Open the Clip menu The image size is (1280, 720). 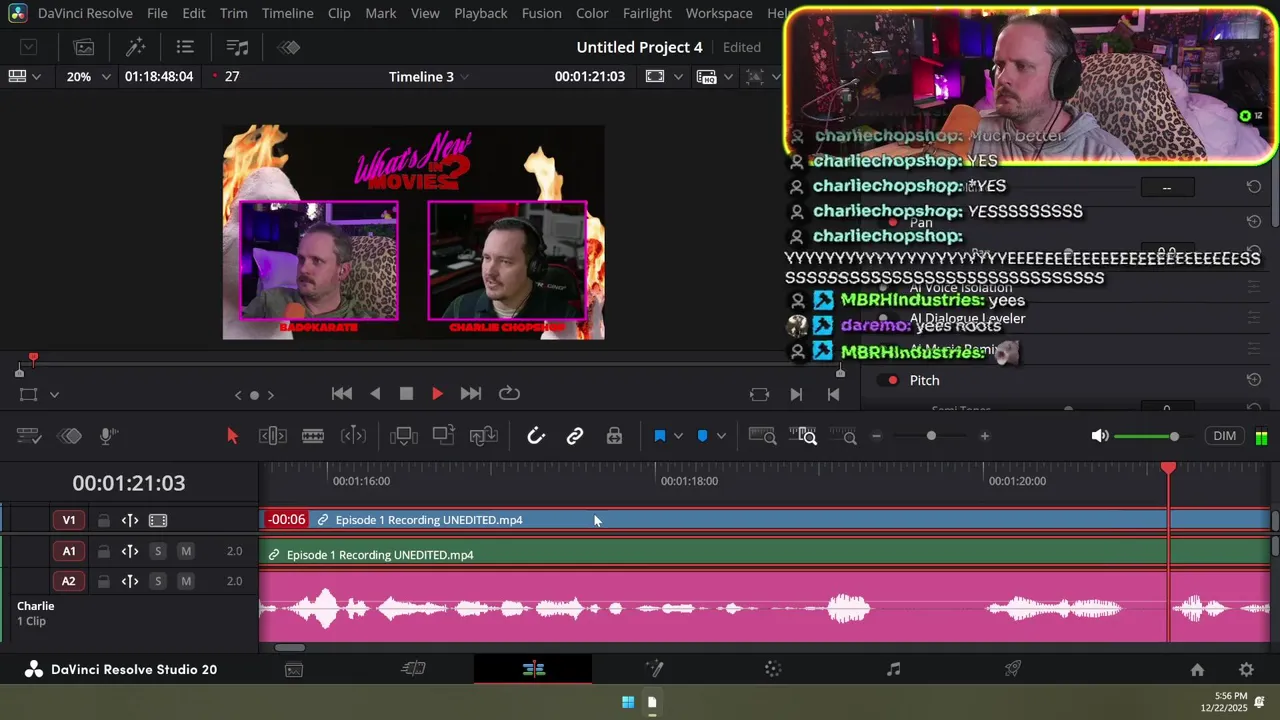pos(339,13)
